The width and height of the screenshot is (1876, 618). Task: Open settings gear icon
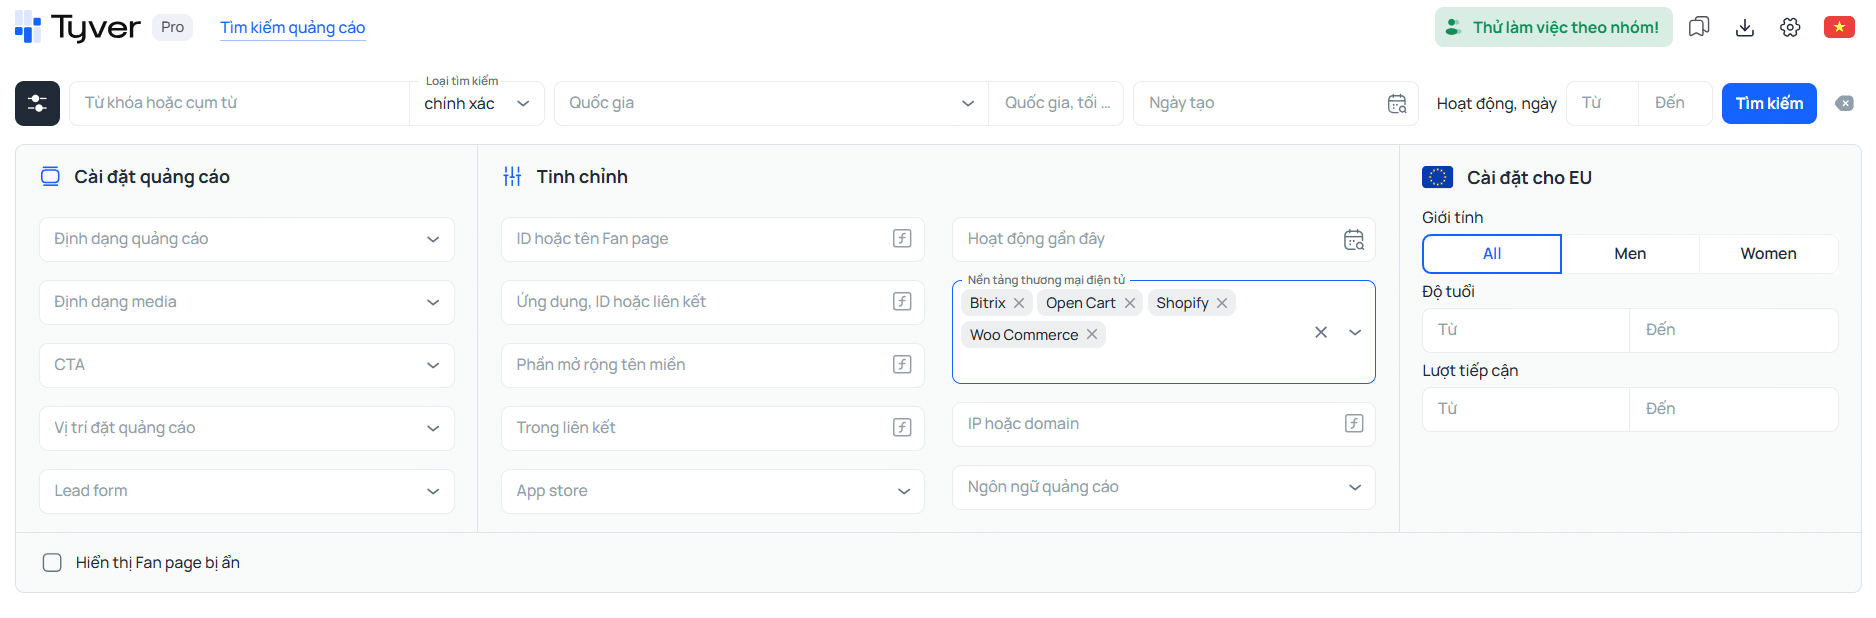tap(1790, 27)
